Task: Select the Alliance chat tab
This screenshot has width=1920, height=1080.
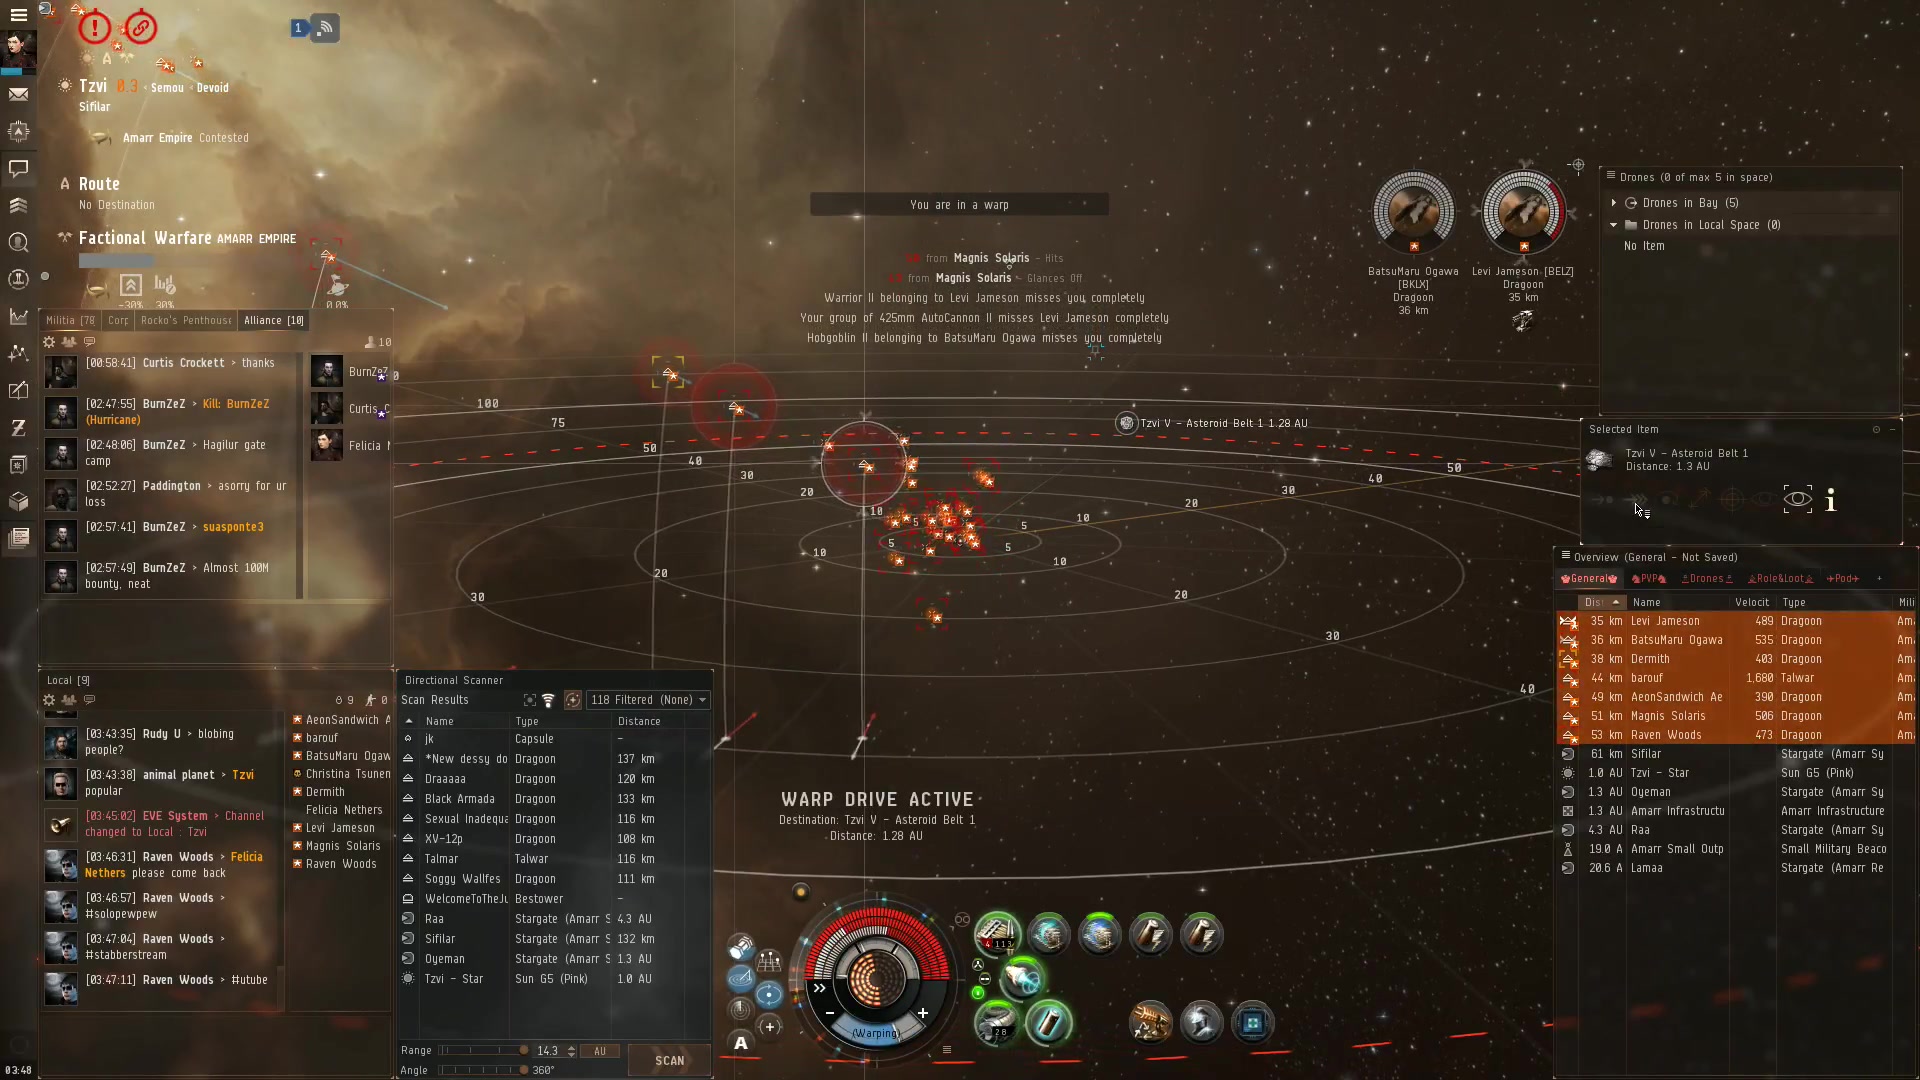Action: (x=274, y=319)
